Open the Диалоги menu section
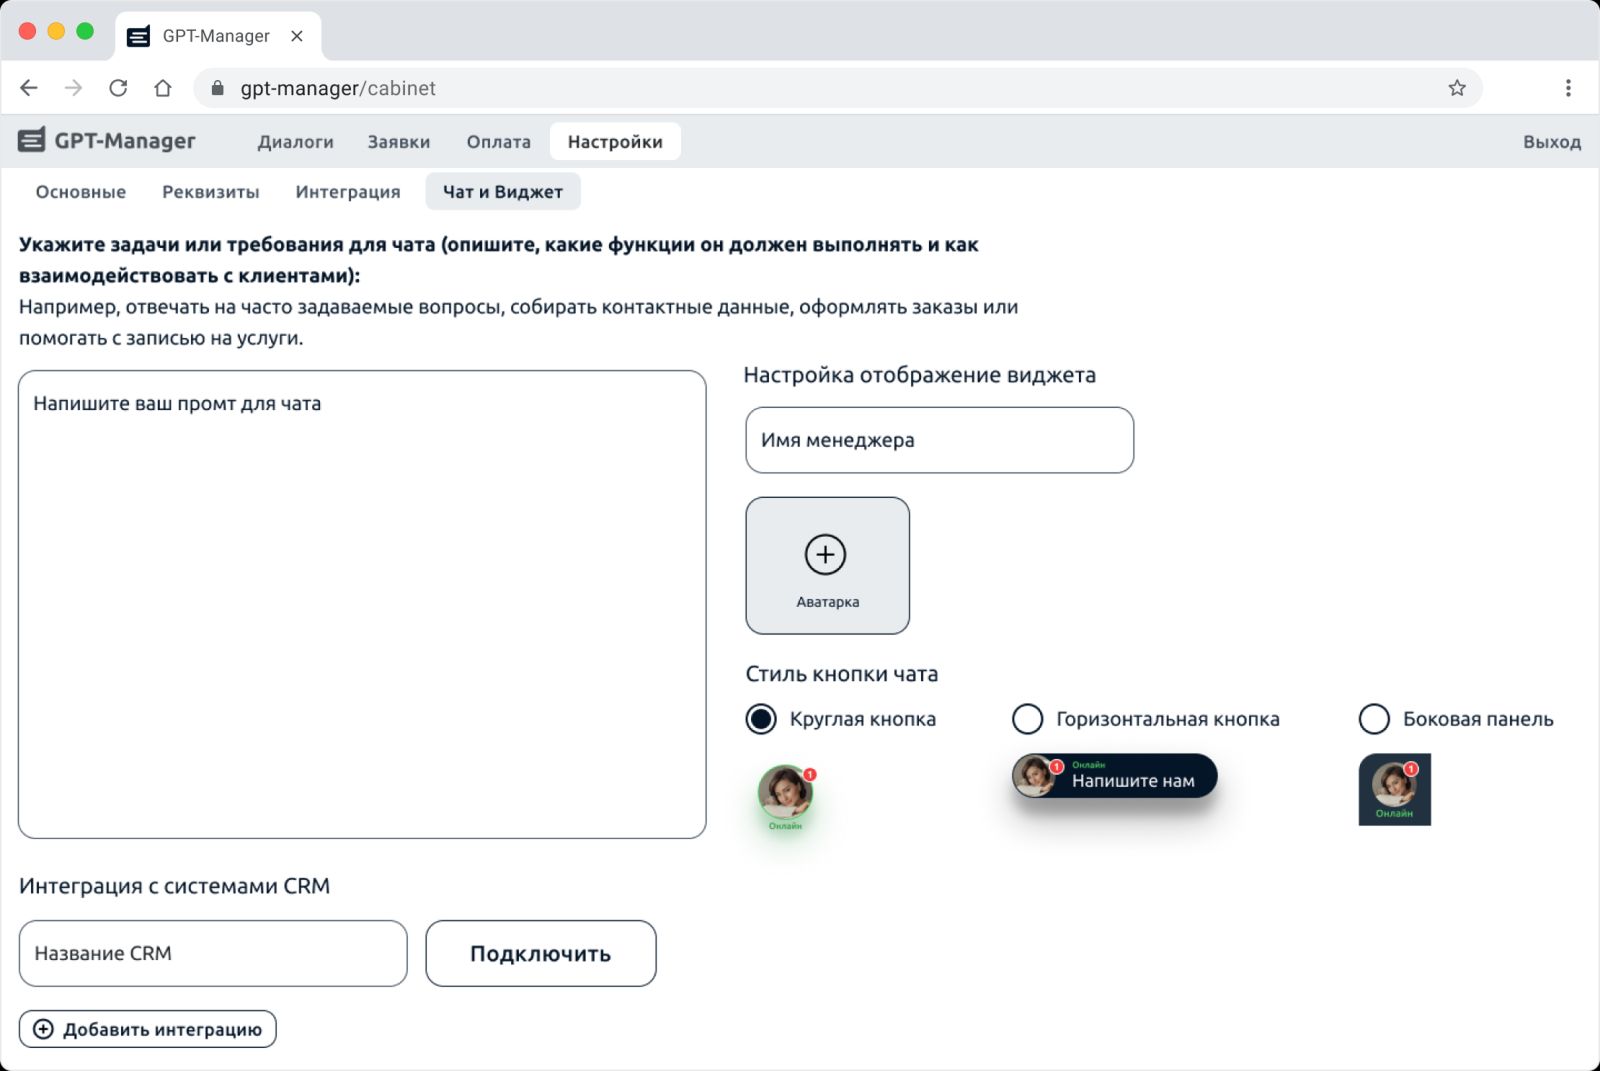 [295, 142]
